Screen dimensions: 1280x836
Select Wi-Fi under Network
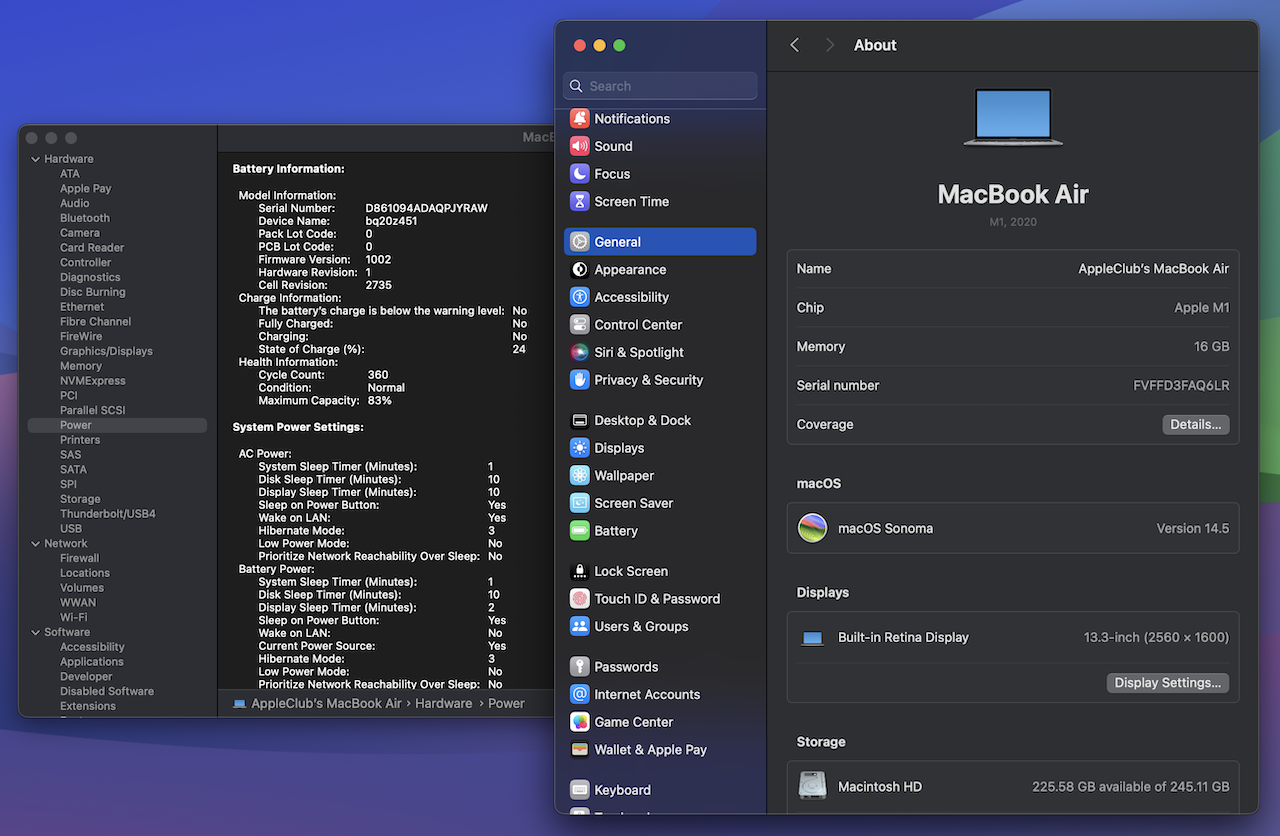73,617
